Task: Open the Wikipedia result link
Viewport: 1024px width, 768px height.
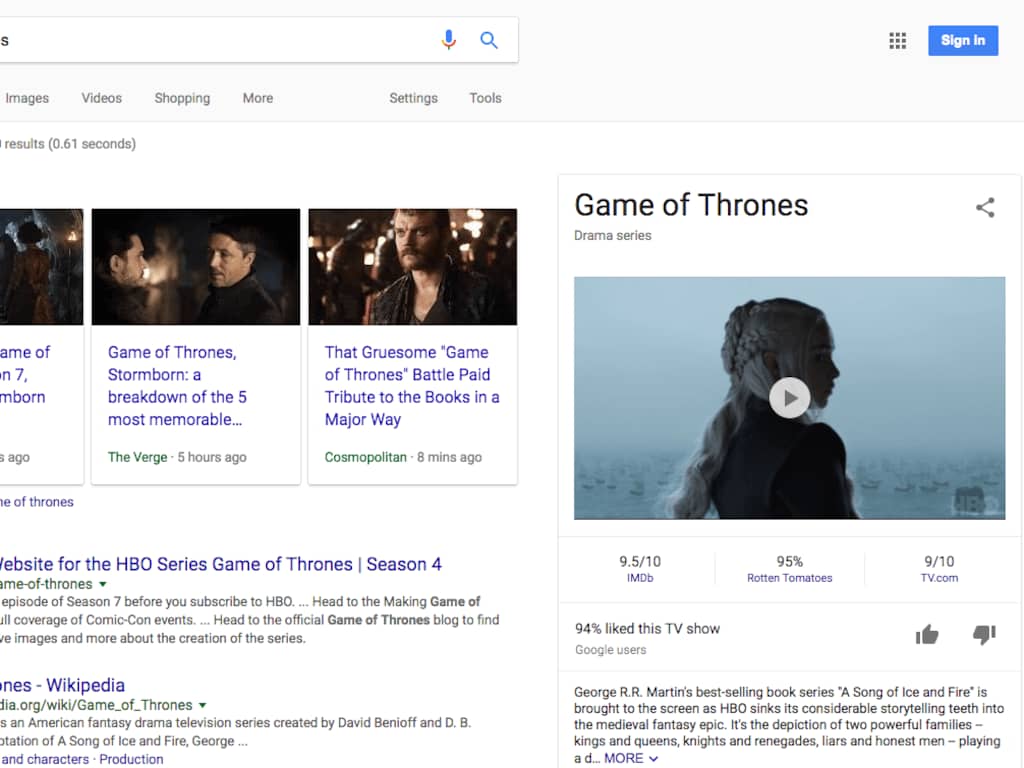Action: click(x=62, y=685)
